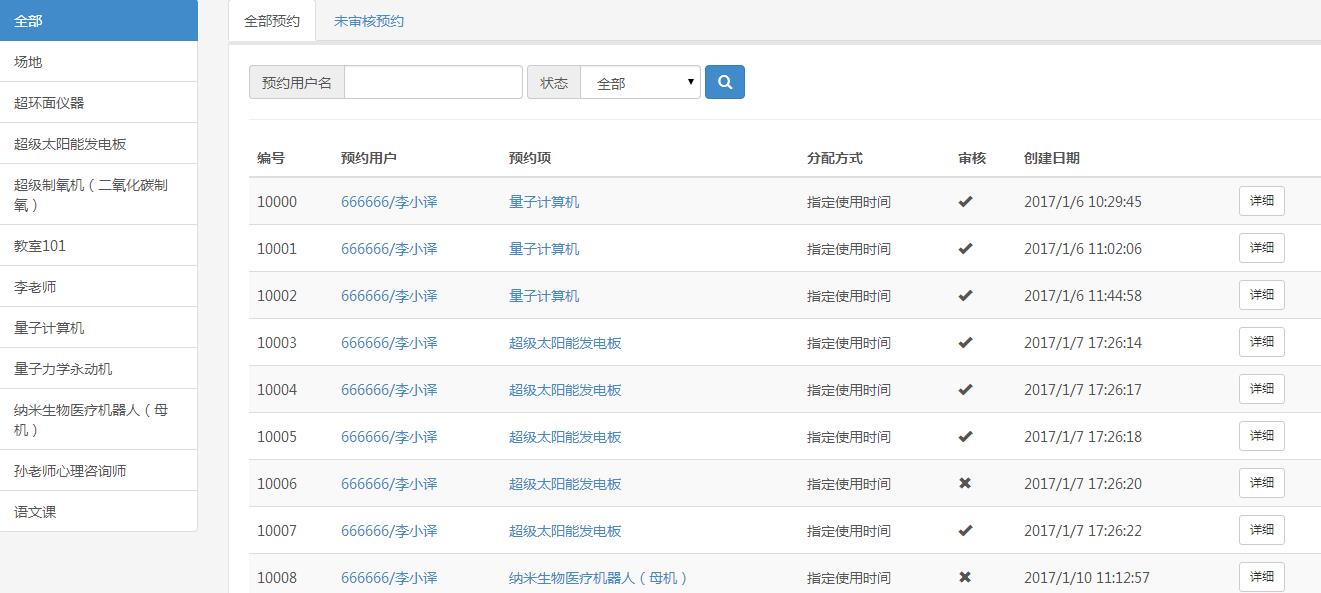Click the blue search magnifier button
The height and width of the screenshot is (593, 1321).
click(x=725, y=82)
